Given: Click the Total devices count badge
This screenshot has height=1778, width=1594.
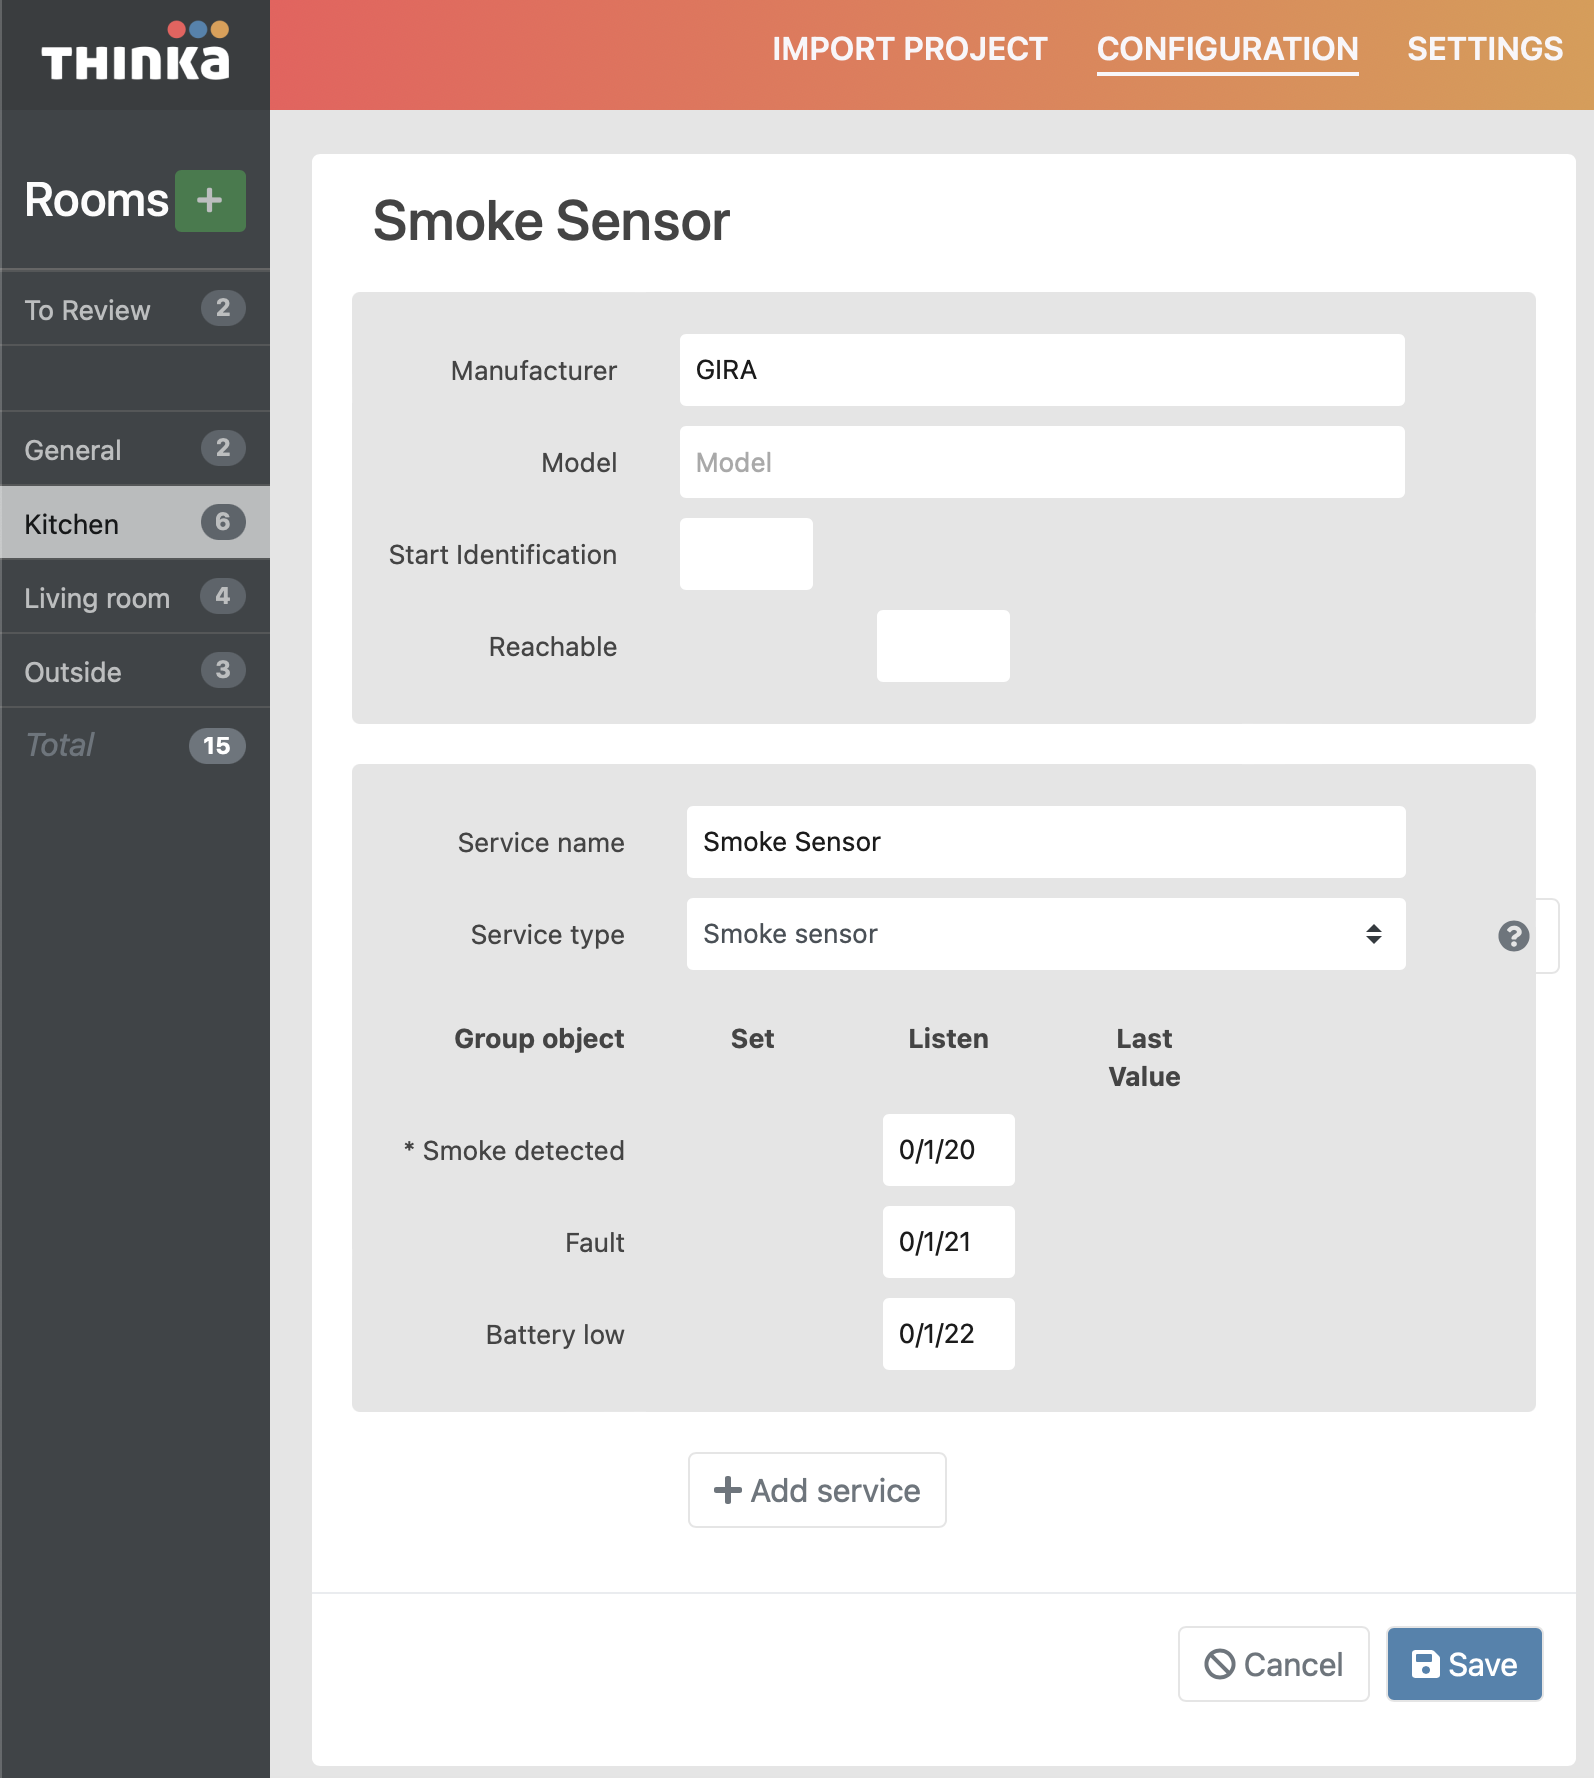Looking at the screenshot, I should 216,746.
